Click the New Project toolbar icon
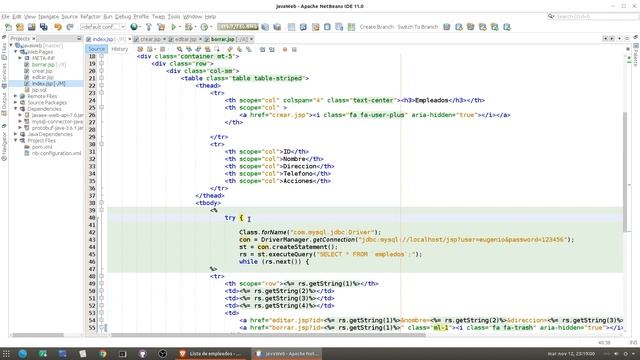 tap(20, 27)
